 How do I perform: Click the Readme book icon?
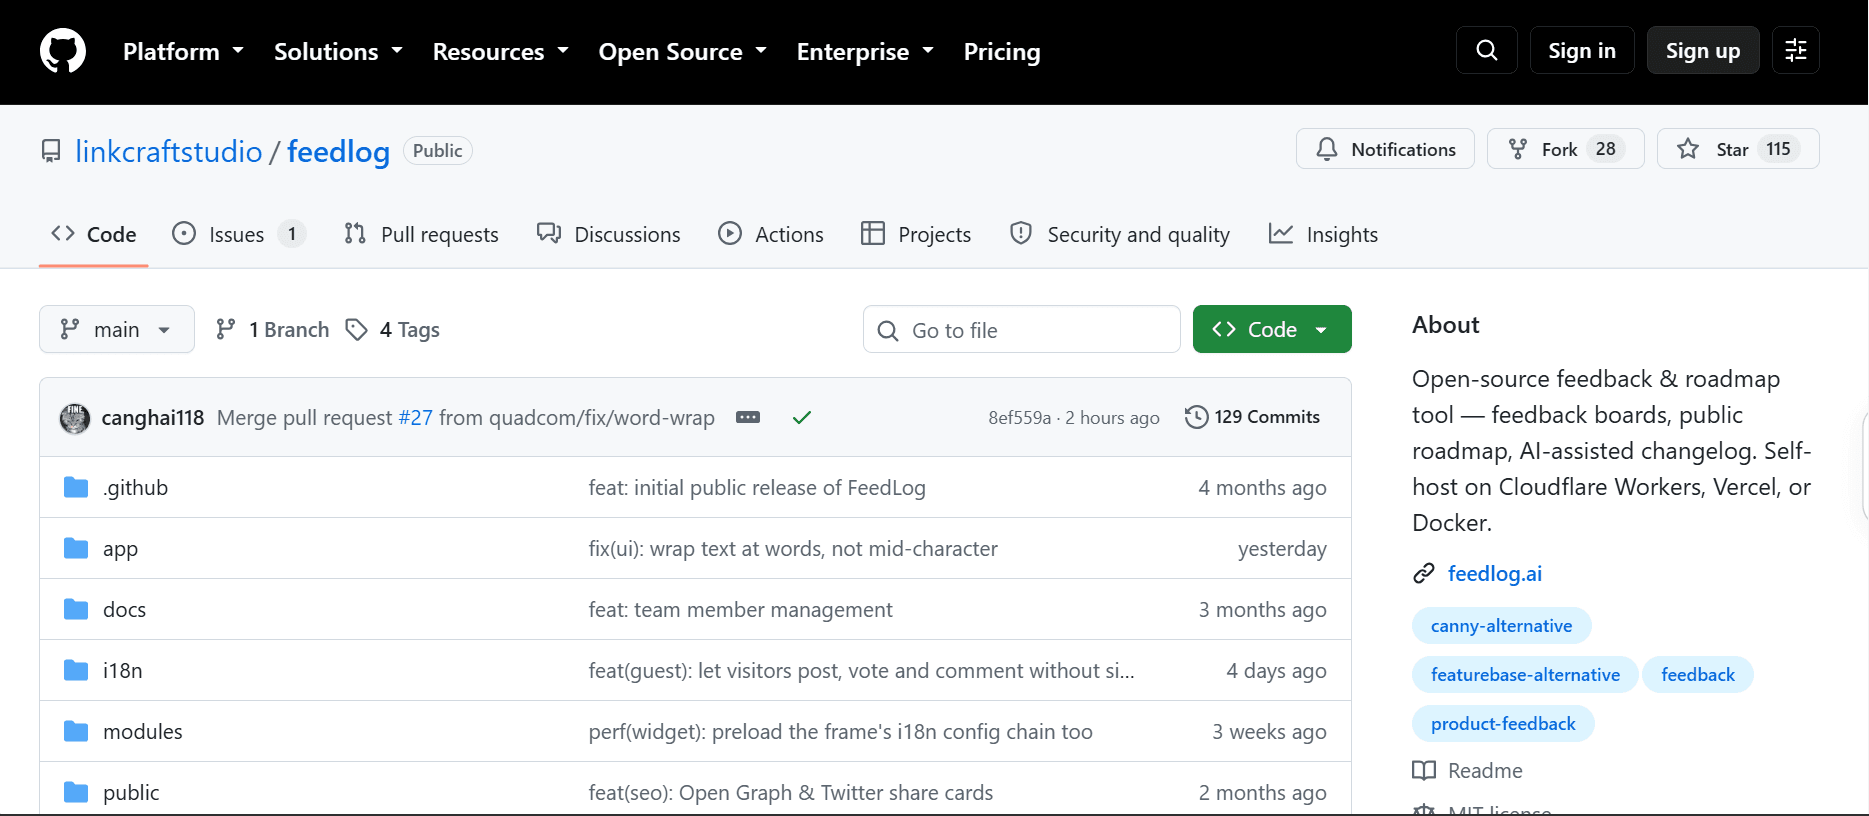point(1424,770)
